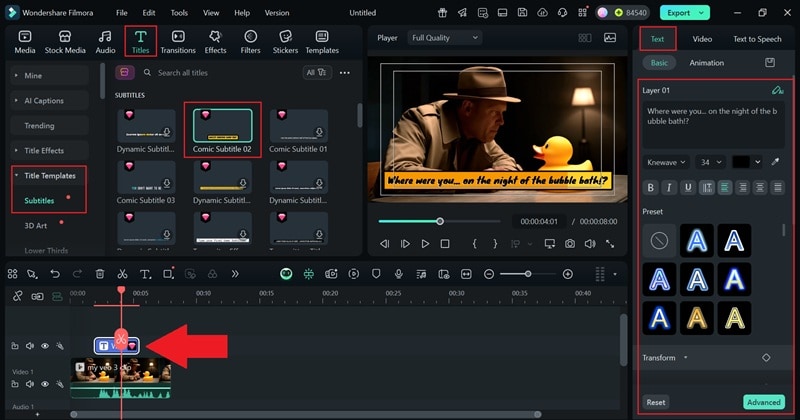Take a snapshot with the camera icon
Screen dimensions: 800x420
[x=569, y=244]
